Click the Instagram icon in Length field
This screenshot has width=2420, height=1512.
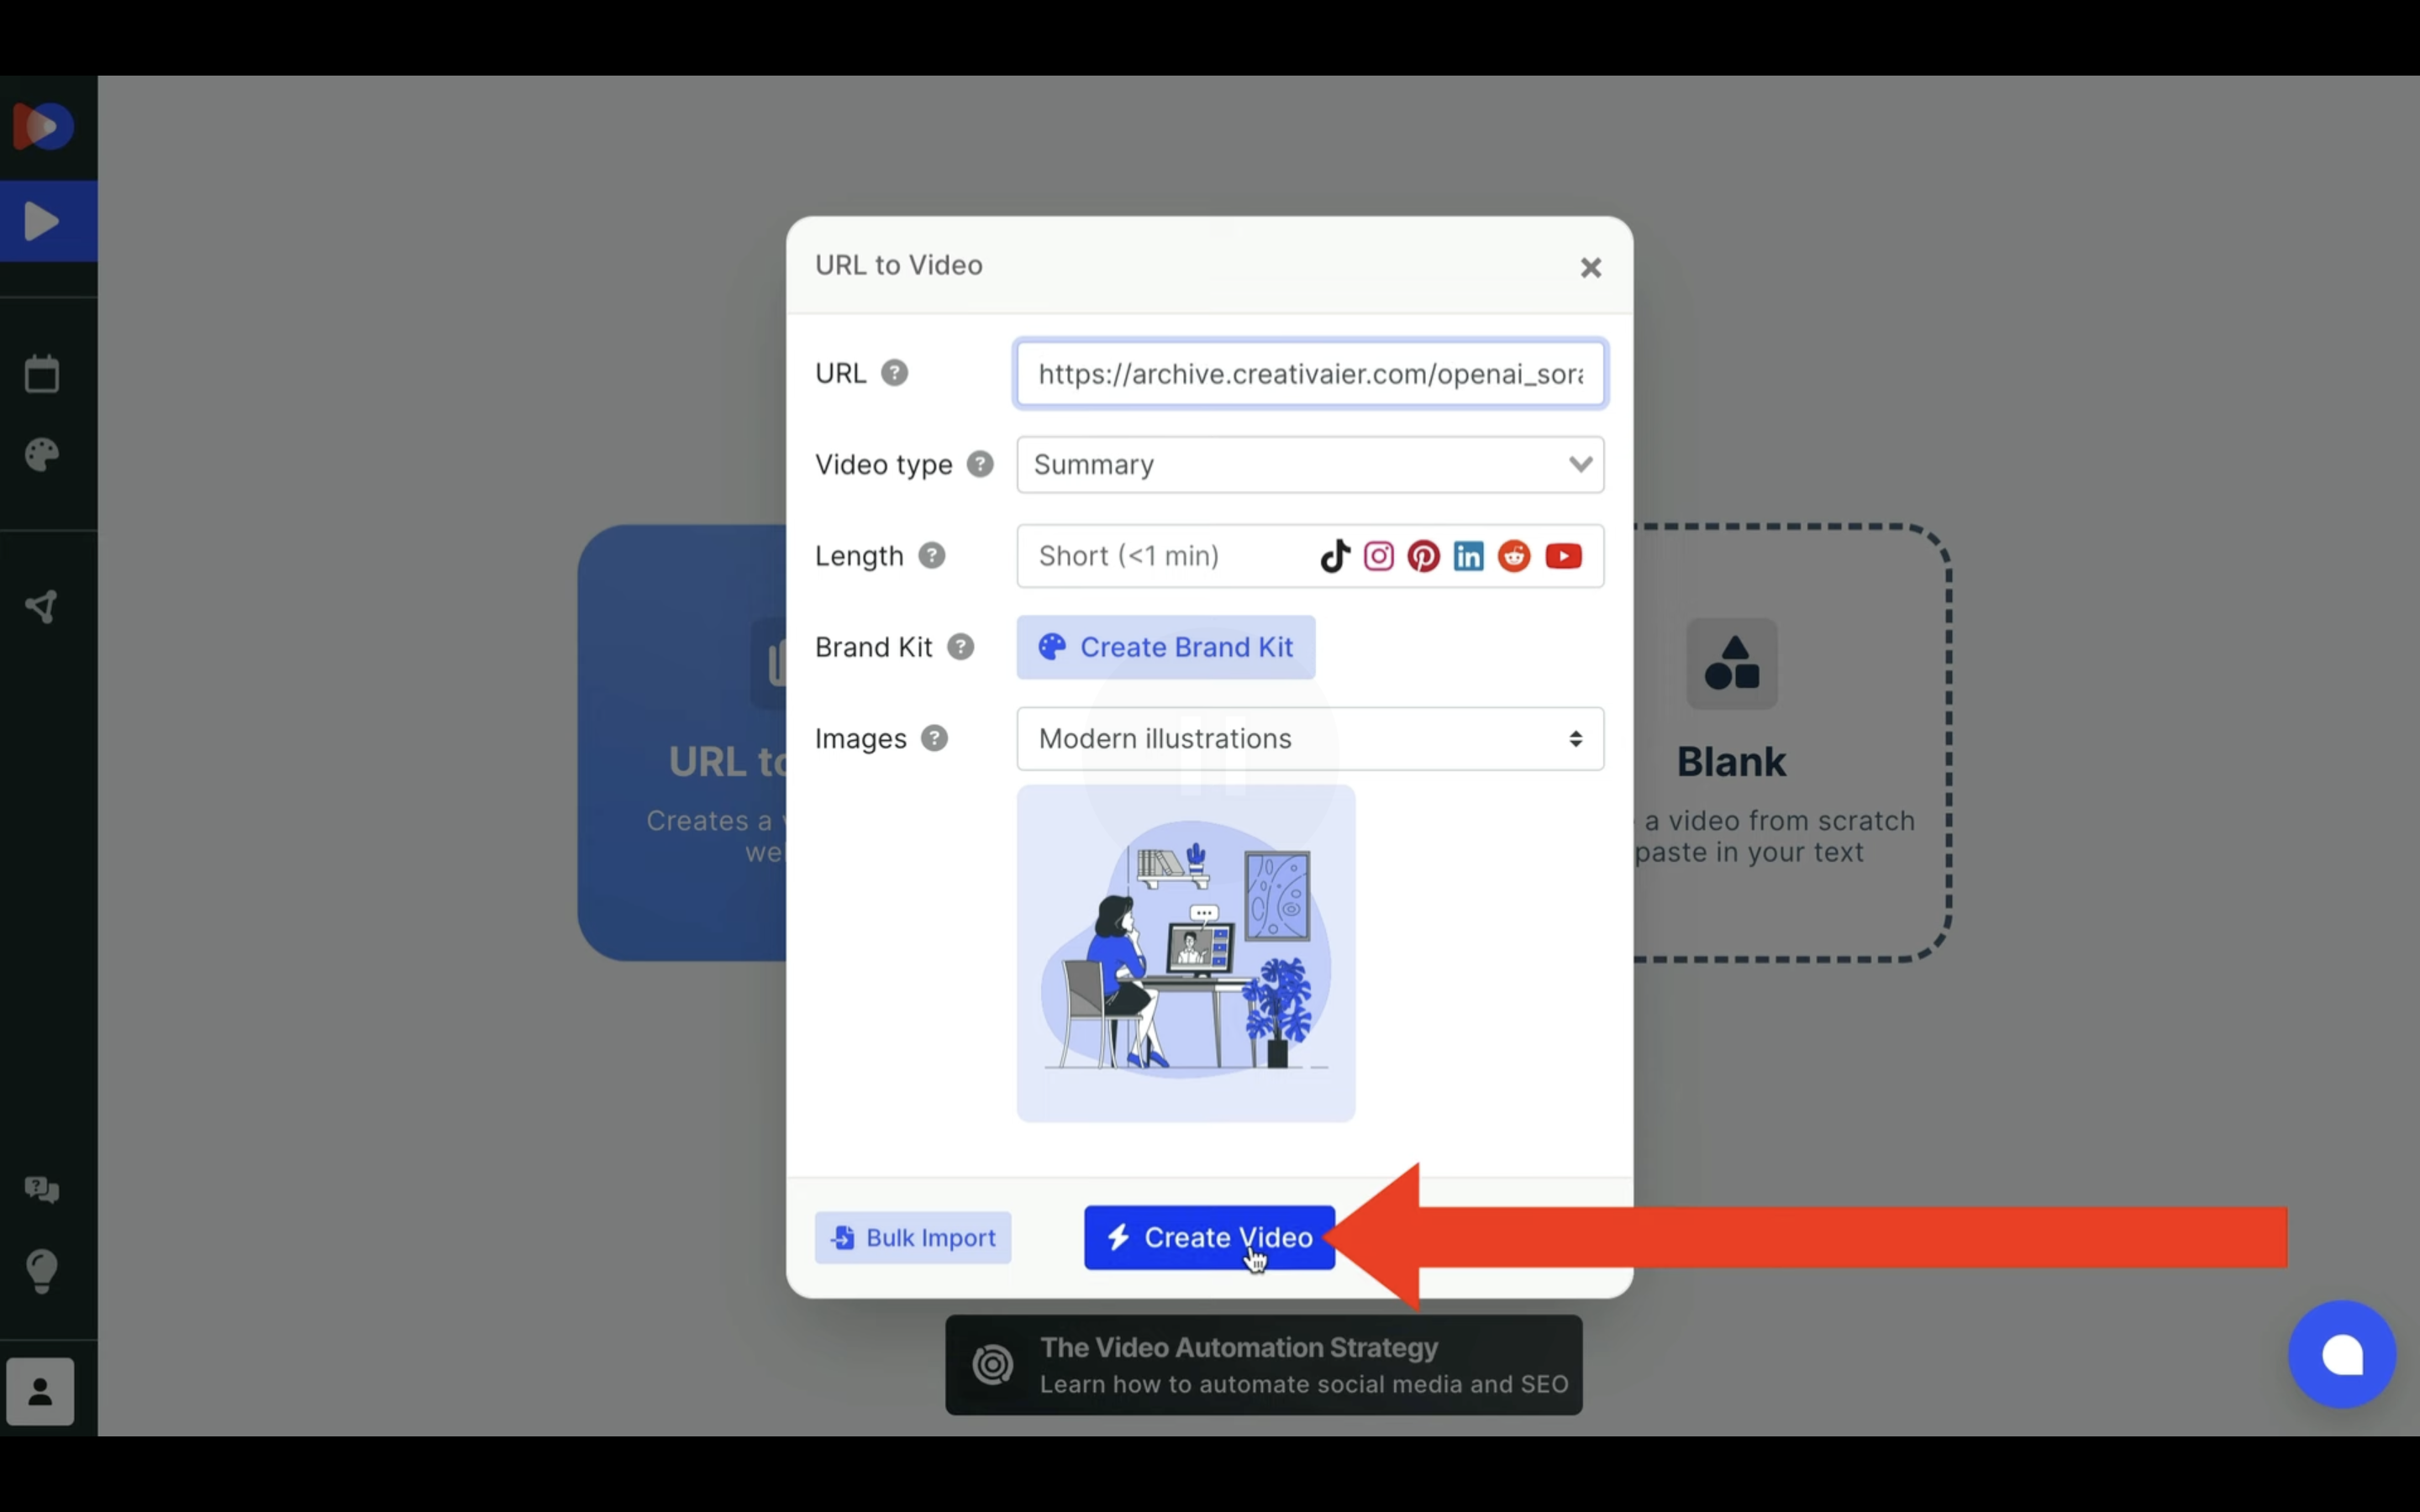1379,555
